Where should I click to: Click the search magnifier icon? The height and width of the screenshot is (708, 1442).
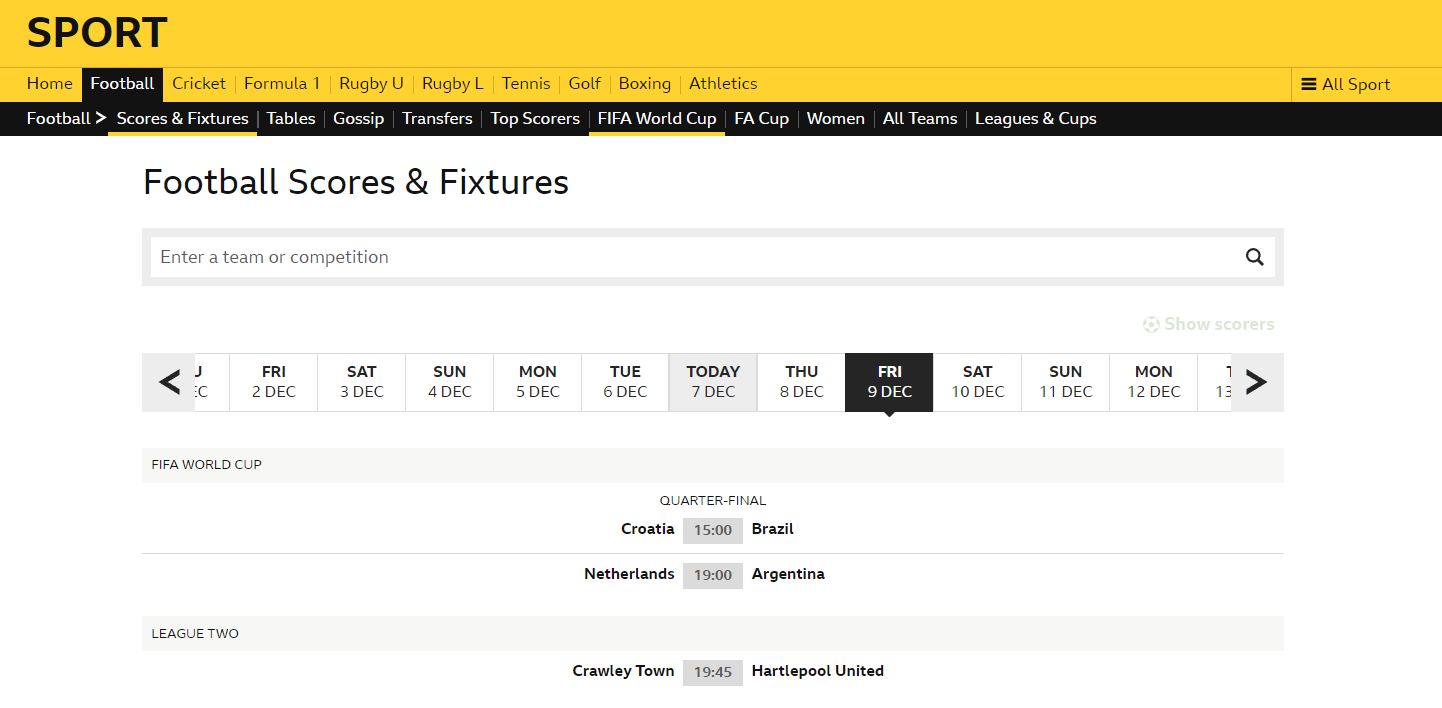pos(1254,257)
